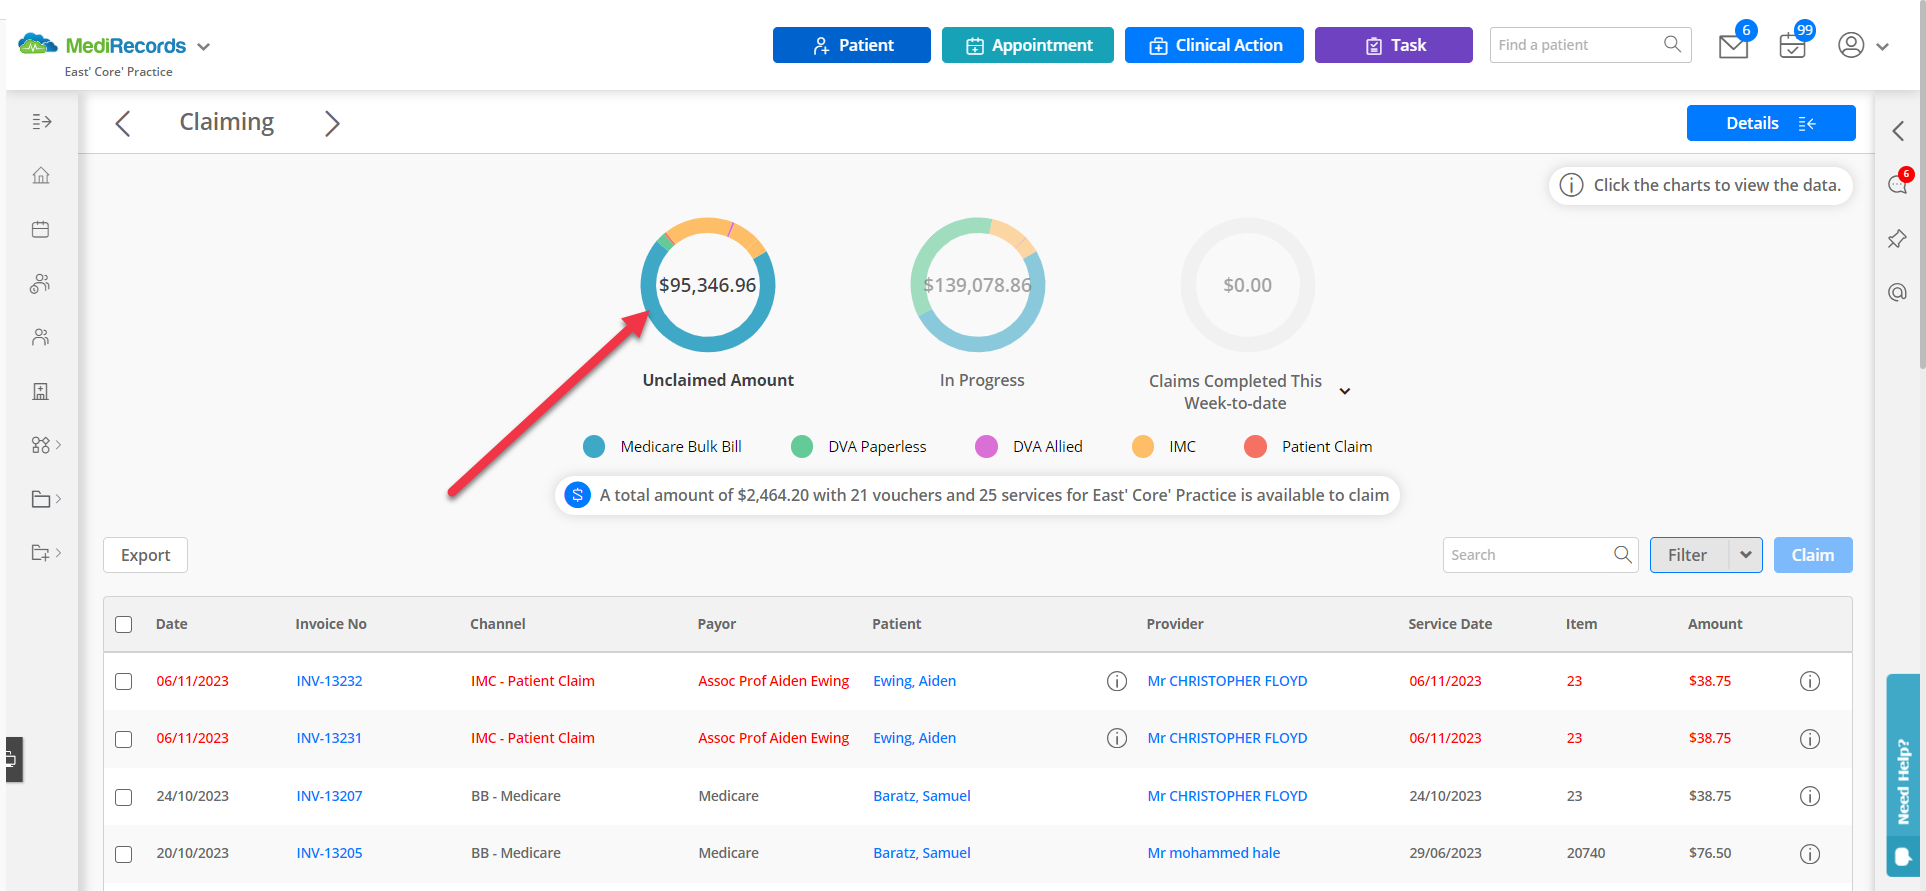1926x891 pixels.
Task: Click the table search magnifier icon
Action: (1623, 554)
